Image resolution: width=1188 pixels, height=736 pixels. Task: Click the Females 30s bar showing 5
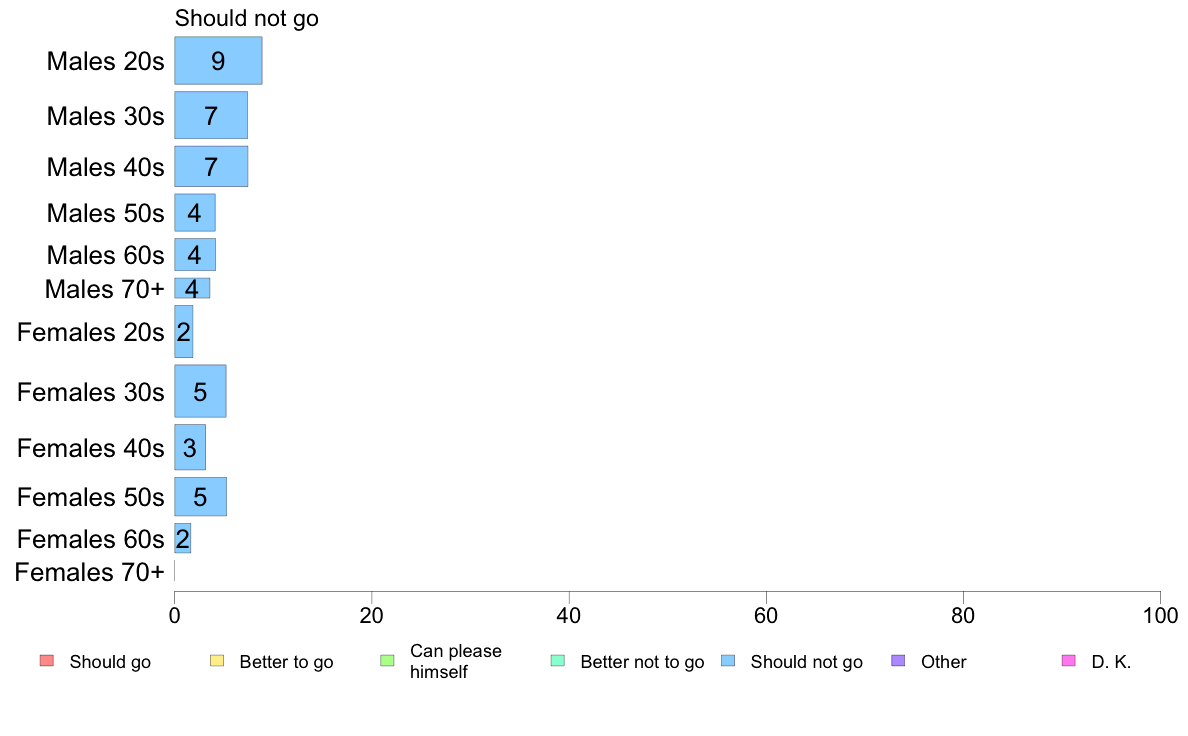point(200,391)
